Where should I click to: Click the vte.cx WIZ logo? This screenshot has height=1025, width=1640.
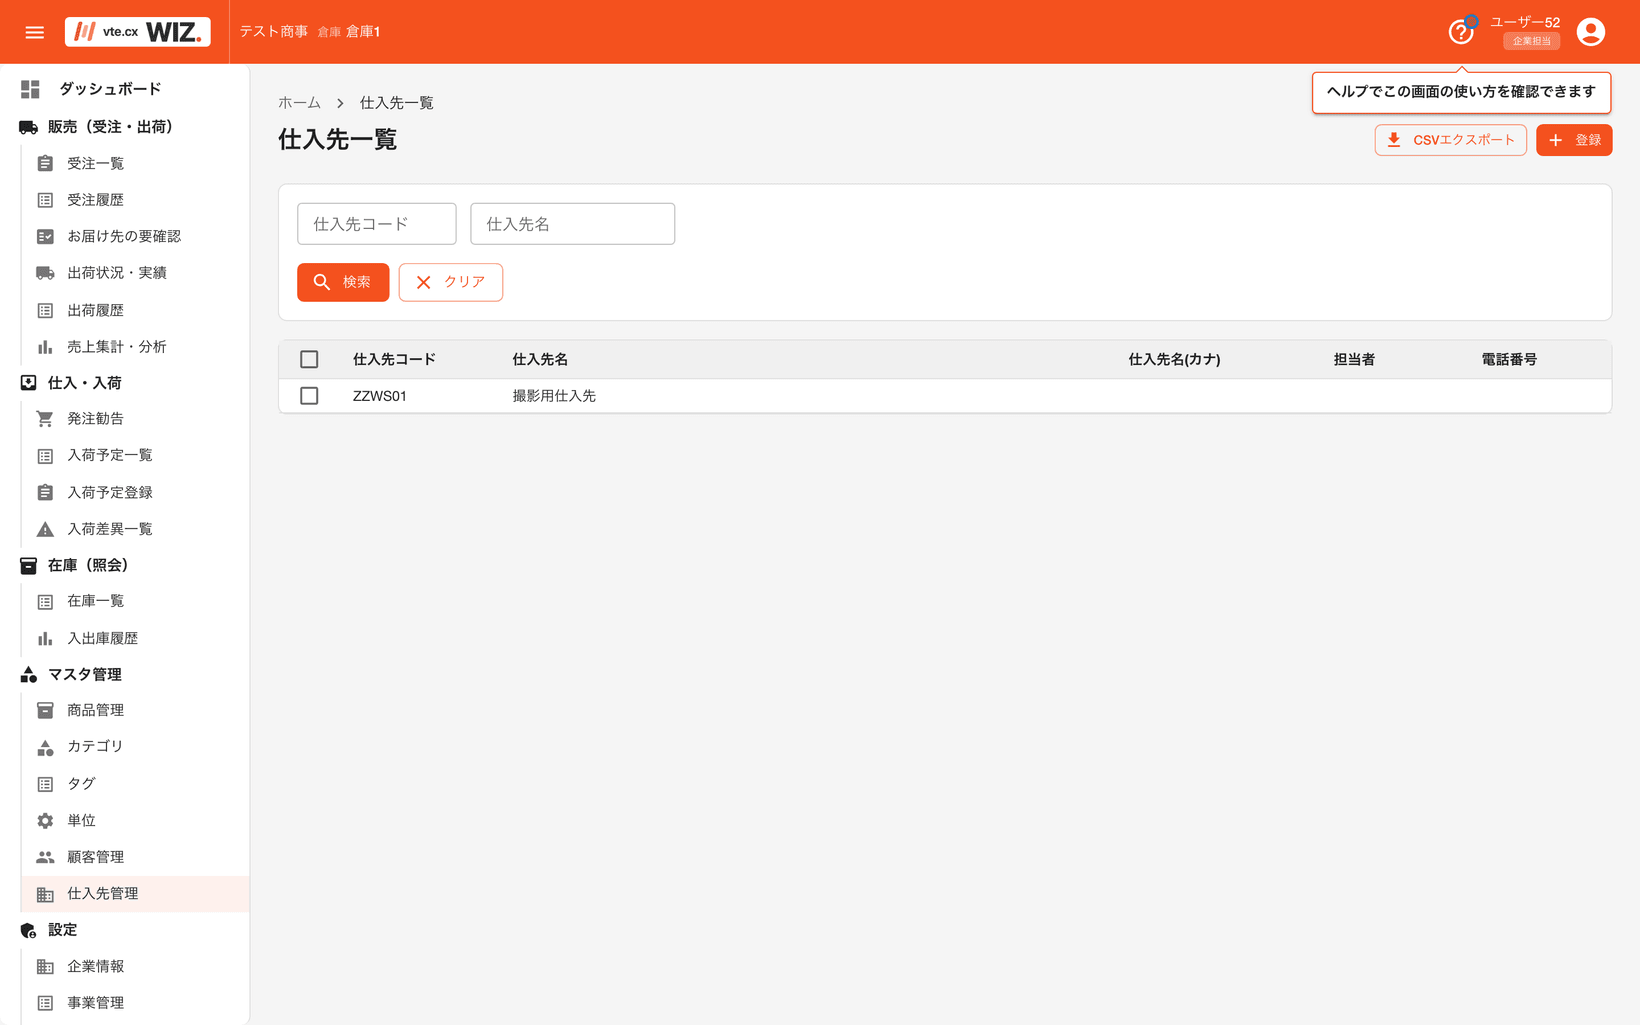click(x=138, y=32)
